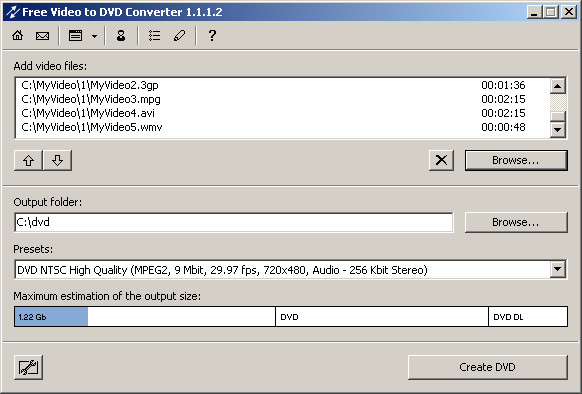Viewport: 582px width, 394px height.
Task: Click the application icon in title bar
Action: (x=12, y=12)
